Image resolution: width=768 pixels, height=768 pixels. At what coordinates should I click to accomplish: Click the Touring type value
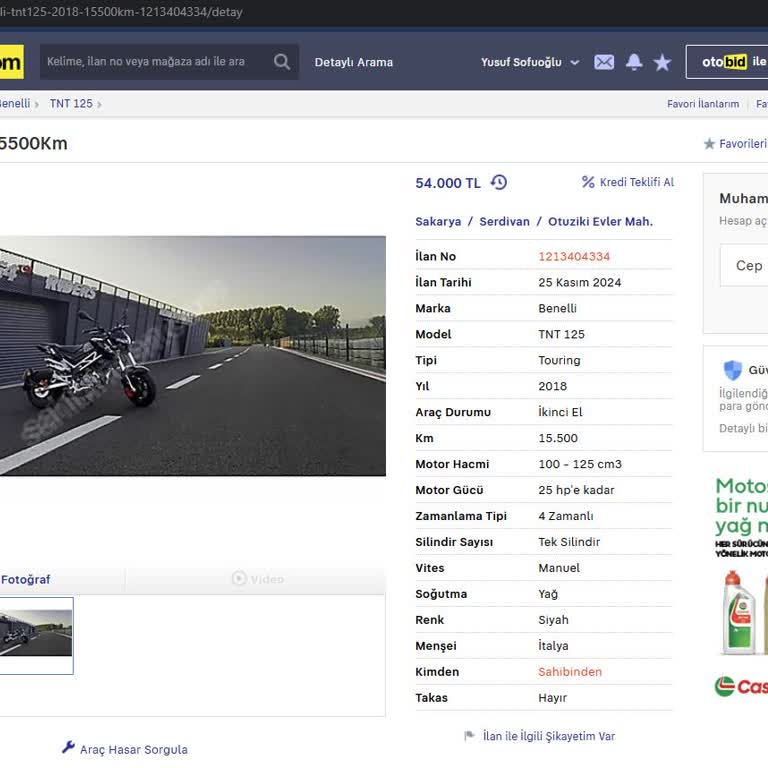(x=559, y=360)
